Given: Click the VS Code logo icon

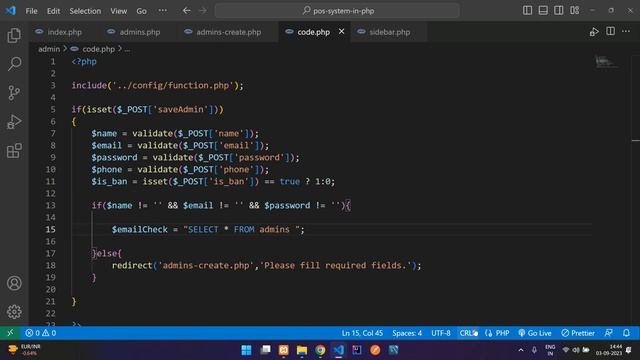Looking at the screenshot, I should coord(10,11).
